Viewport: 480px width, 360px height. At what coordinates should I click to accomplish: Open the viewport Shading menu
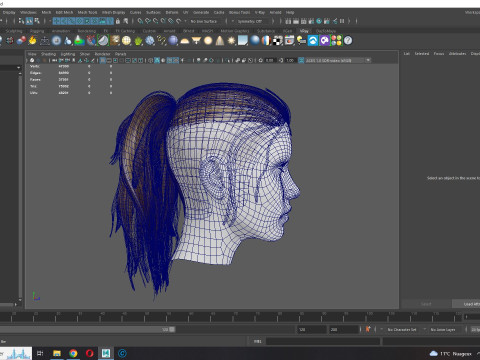pos(48,54)
